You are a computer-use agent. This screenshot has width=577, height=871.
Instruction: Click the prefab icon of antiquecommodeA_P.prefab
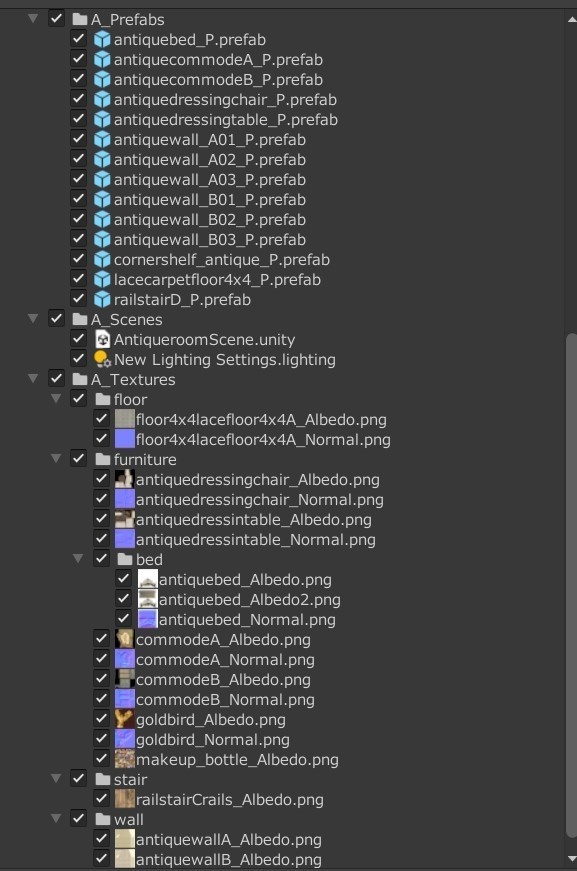[102, 59]
